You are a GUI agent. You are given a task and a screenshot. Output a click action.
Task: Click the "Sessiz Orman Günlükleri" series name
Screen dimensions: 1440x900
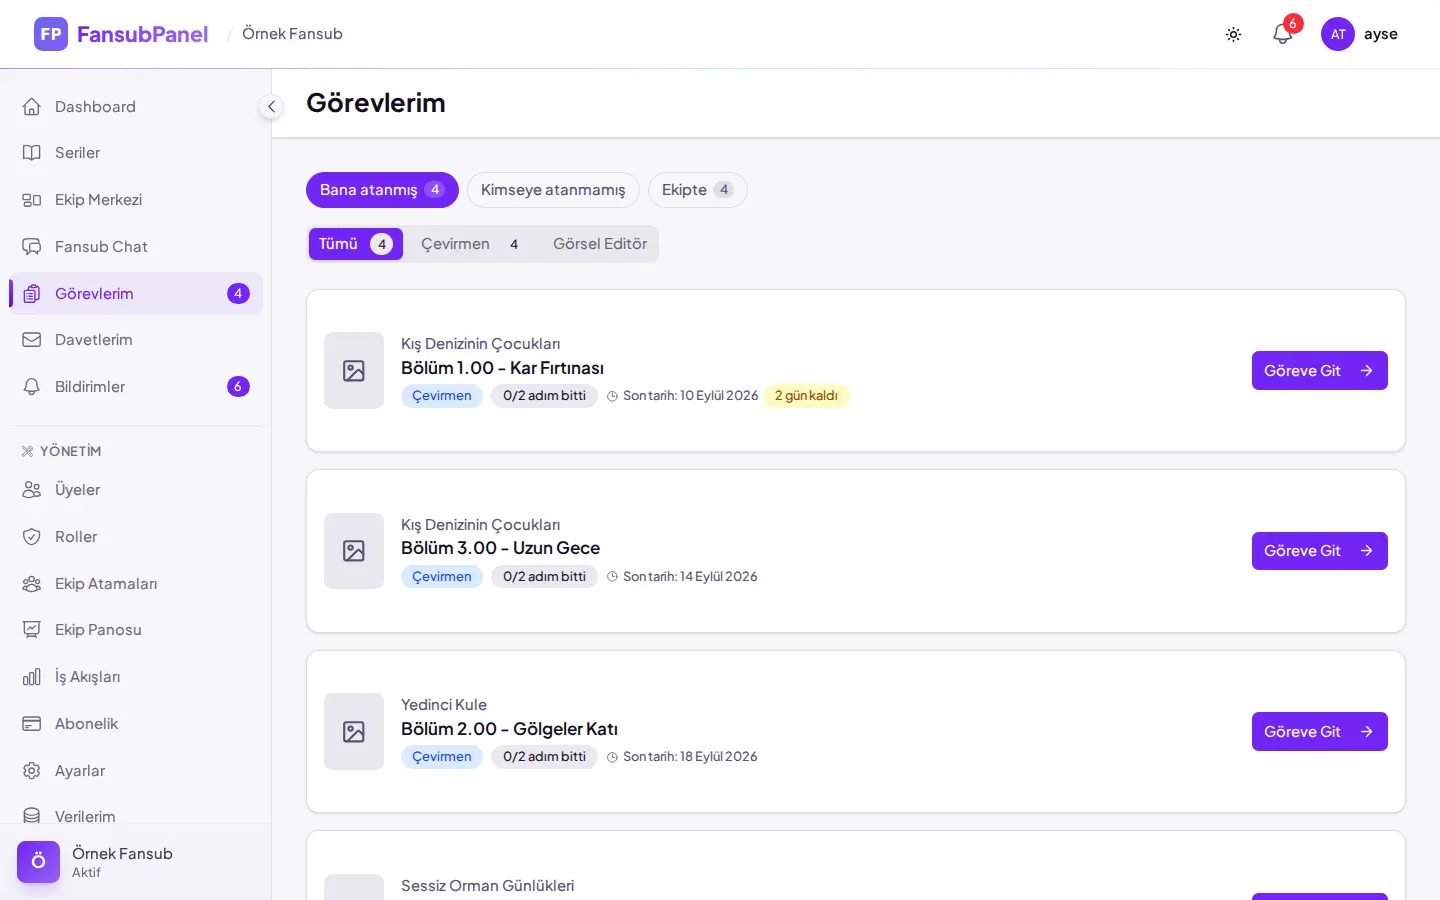(488, 886)
